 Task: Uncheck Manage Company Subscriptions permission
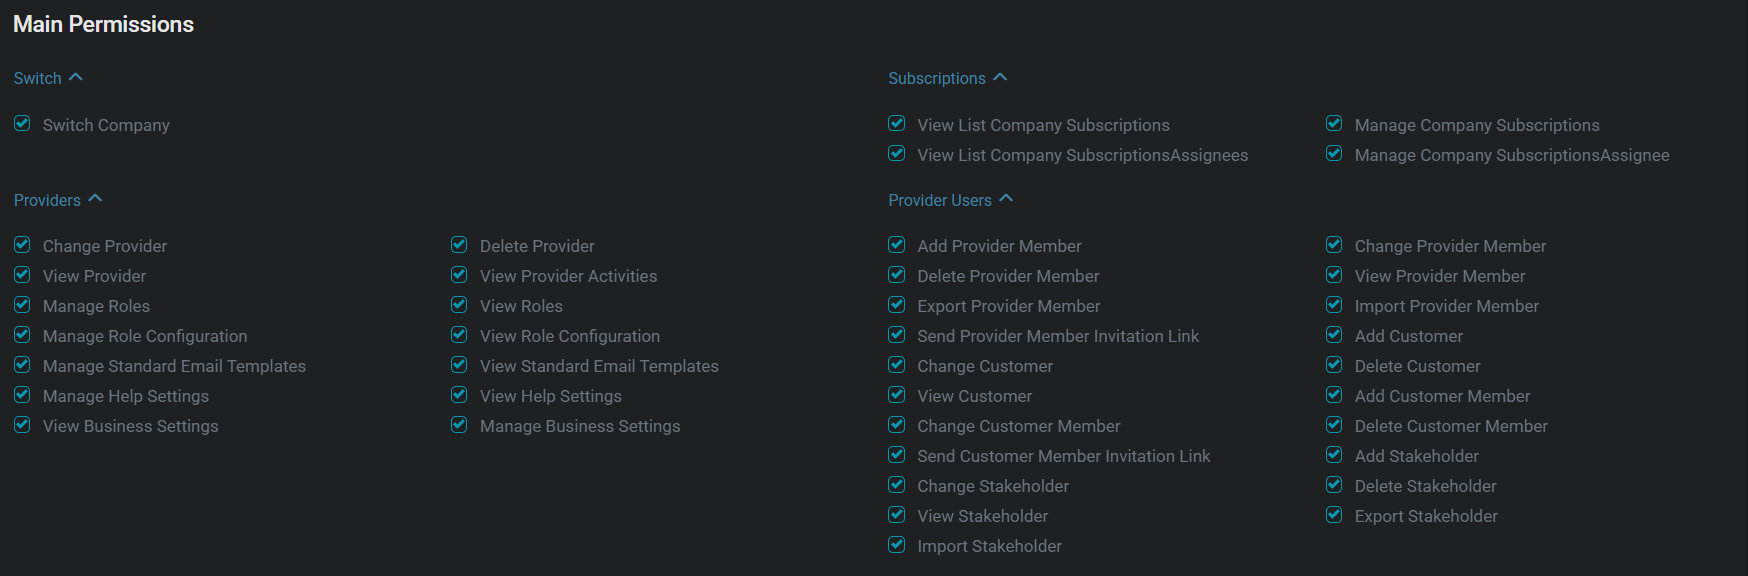(1334, 124)
